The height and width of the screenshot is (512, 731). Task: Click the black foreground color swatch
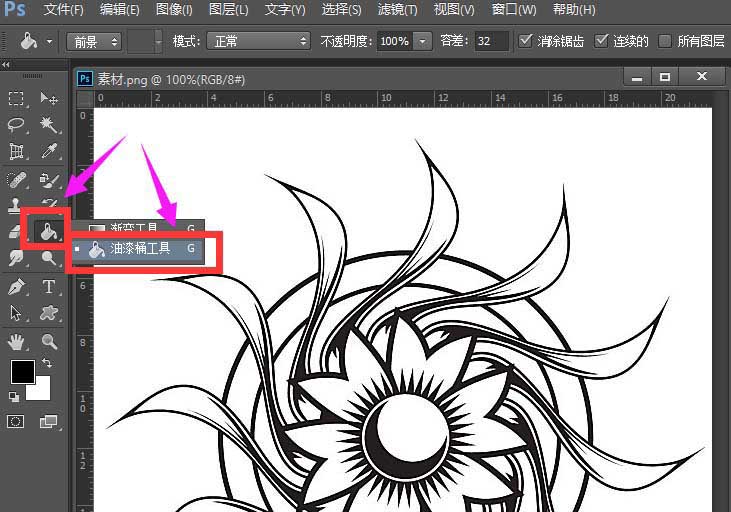click(x=22, y=373)
